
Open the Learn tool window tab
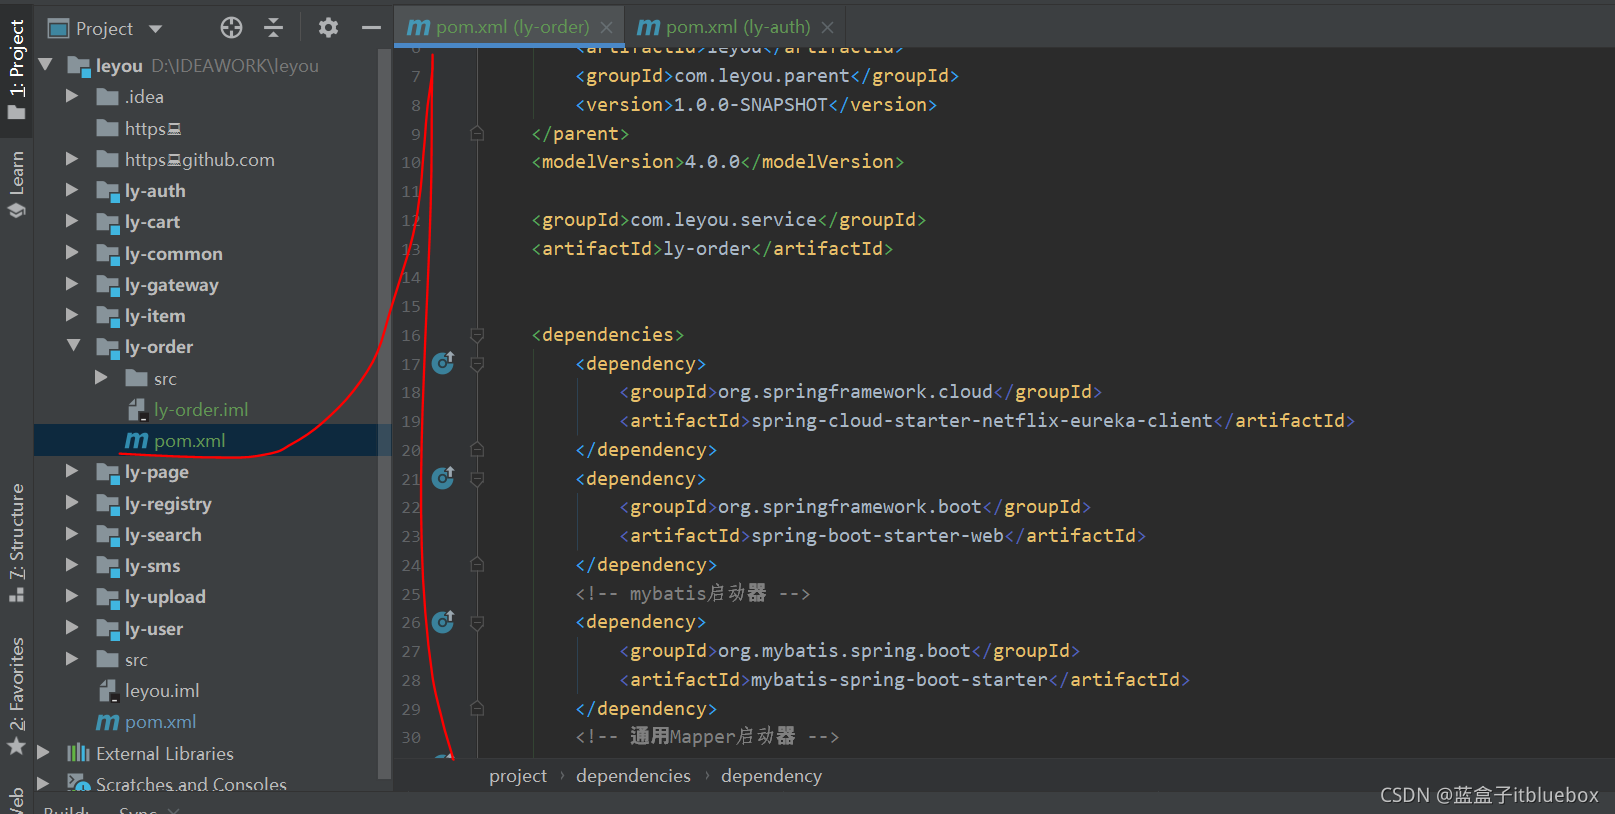coord(16,184)
